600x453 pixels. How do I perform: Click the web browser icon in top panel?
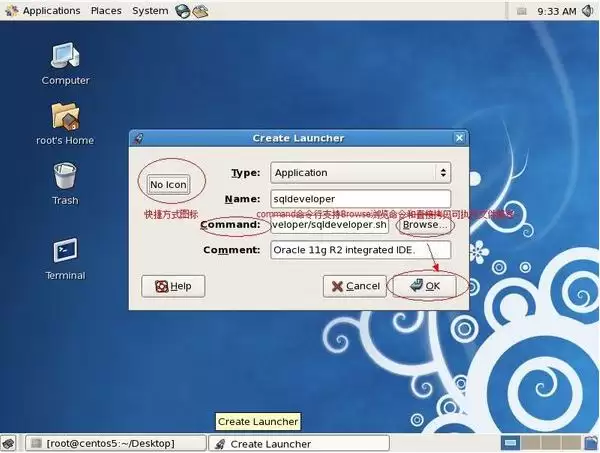[183, 11]
